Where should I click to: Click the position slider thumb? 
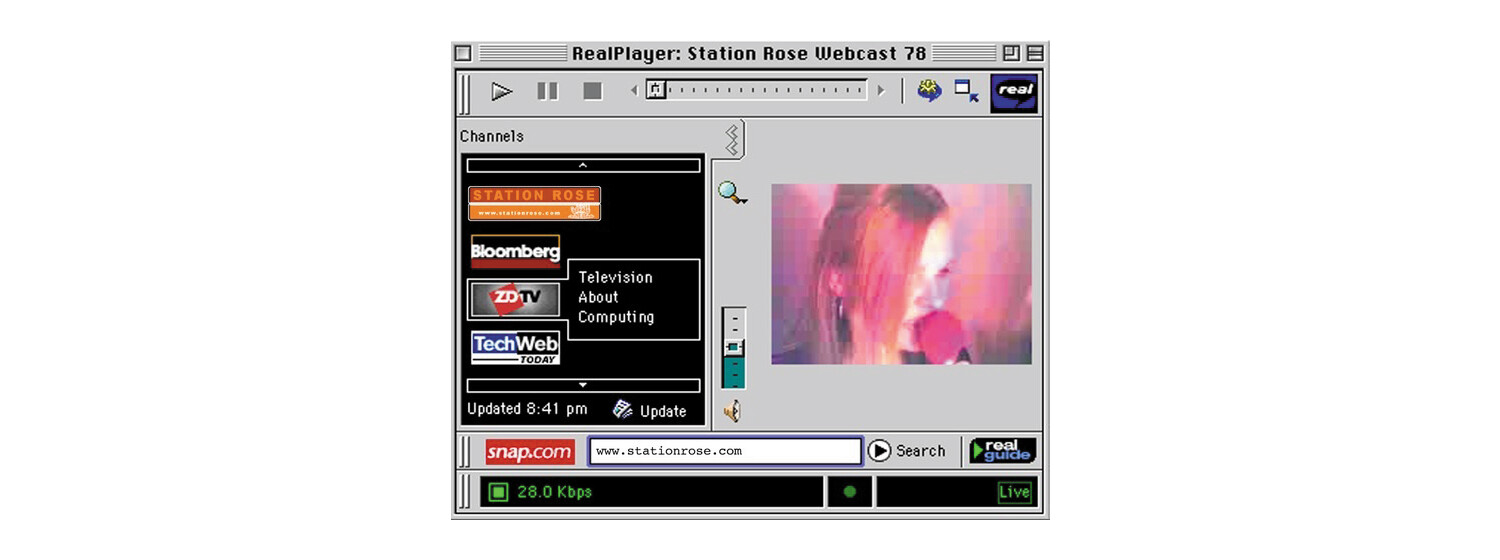pos(656,90)
